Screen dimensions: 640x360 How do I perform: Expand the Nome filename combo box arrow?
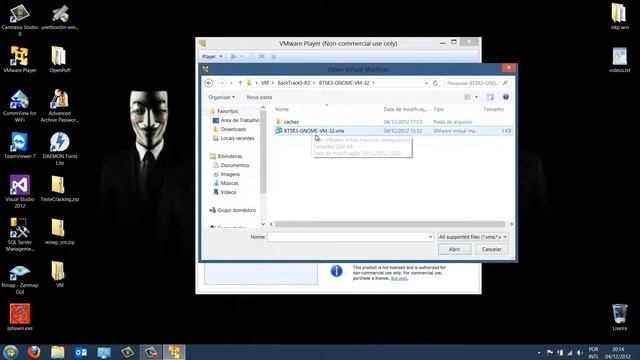430,237
